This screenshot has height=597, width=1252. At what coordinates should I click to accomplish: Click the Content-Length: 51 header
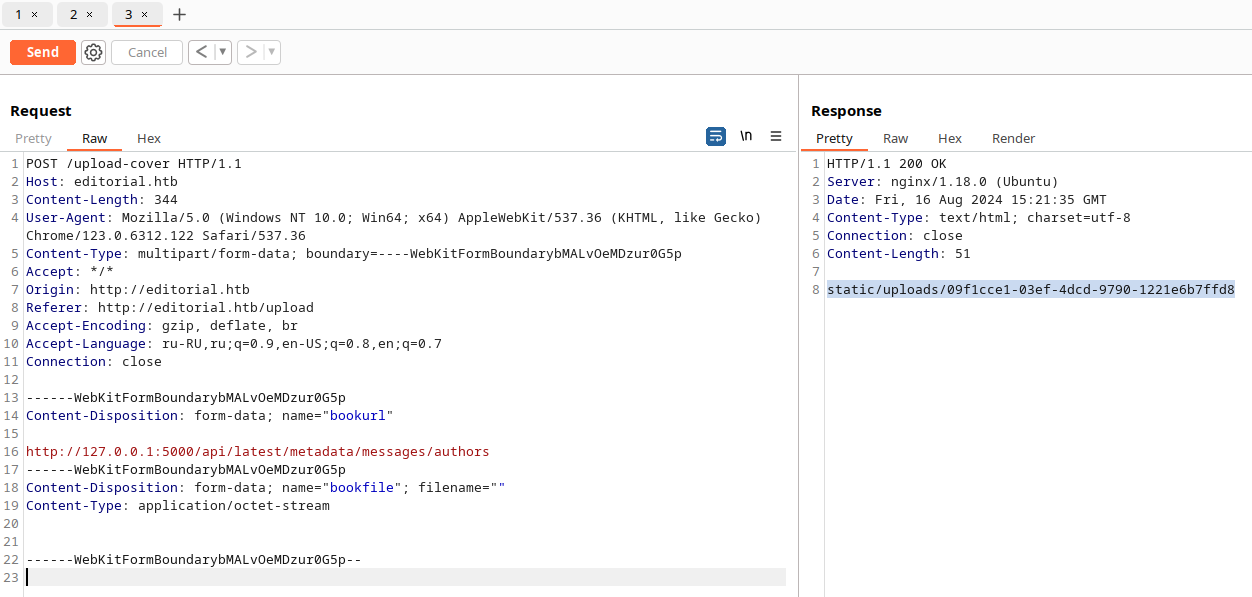[899, 253]
